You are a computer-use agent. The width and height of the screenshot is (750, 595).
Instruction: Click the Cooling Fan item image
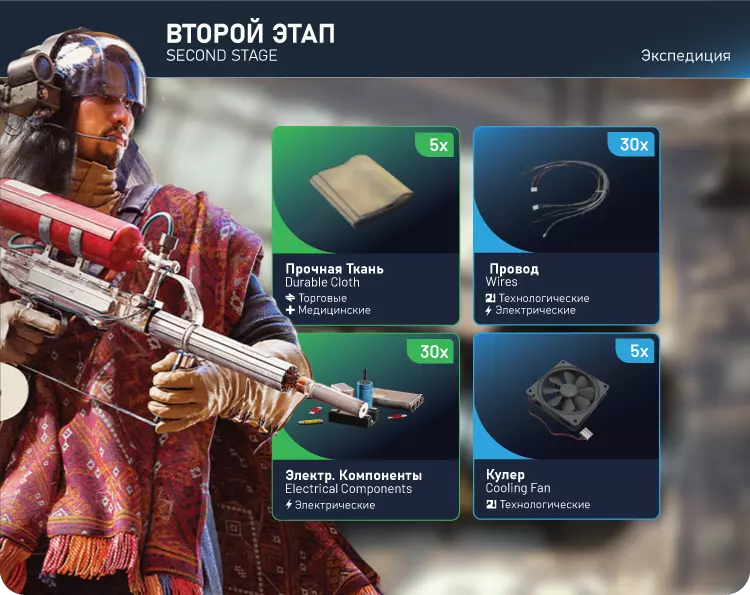pyautogui.click(x=567, y=400)
